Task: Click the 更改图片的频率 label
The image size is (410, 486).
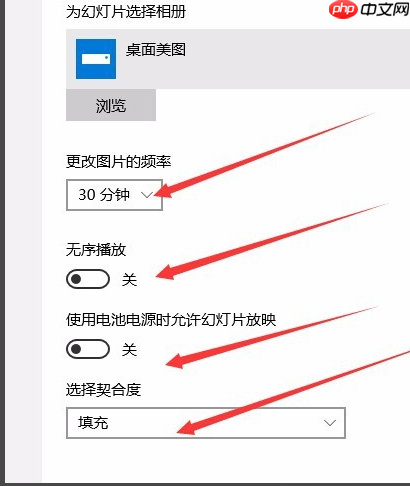Action: (119, 162)
